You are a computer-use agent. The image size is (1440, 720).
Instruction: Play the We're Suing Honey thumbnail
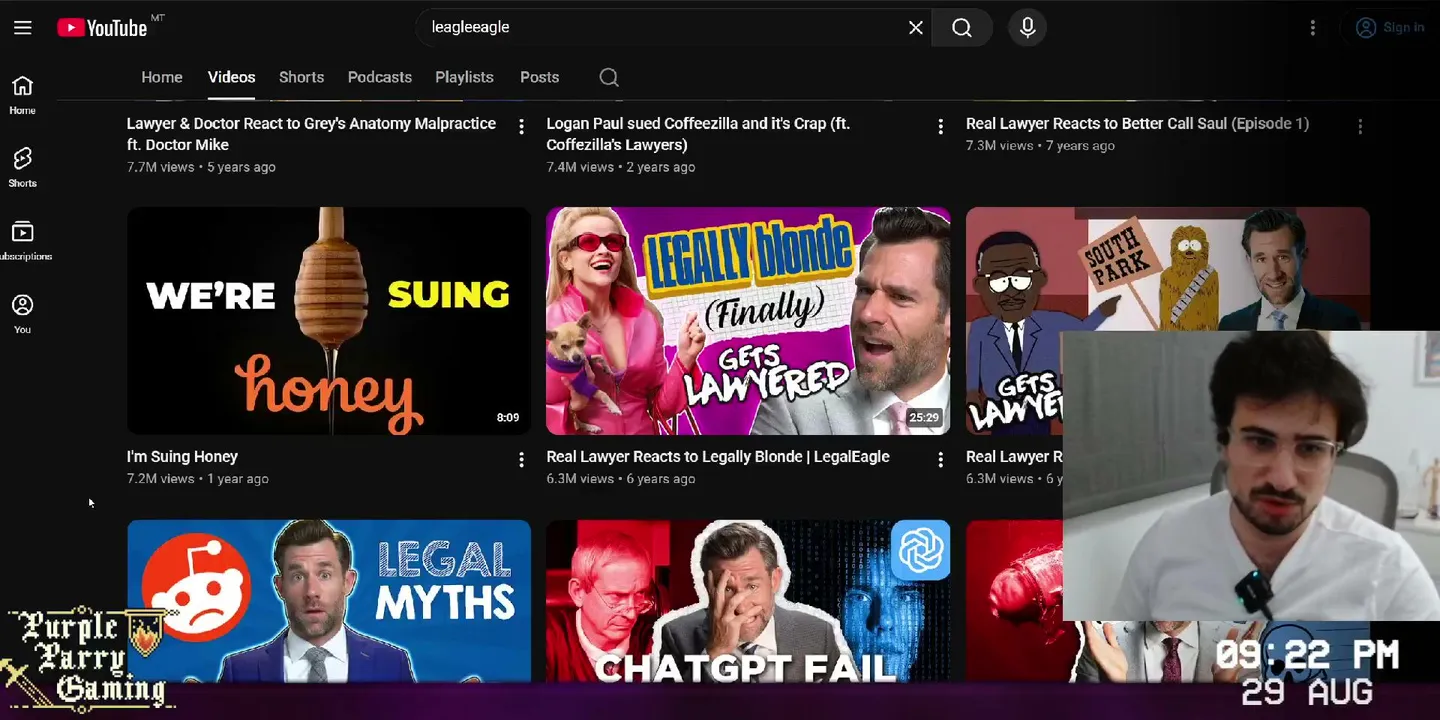pyautogui.click(x=329, y=321)
